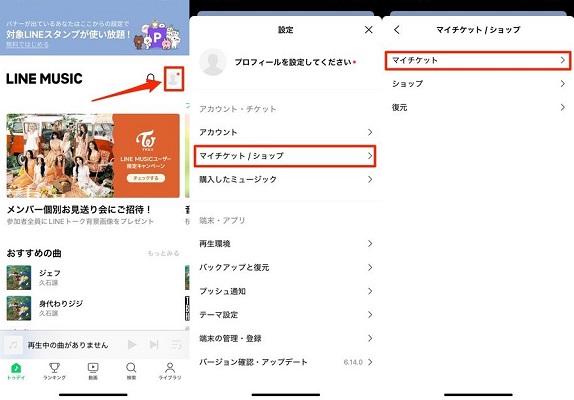Click chevron on 復元 row
The image size is (574, 400).
point(563,108)
